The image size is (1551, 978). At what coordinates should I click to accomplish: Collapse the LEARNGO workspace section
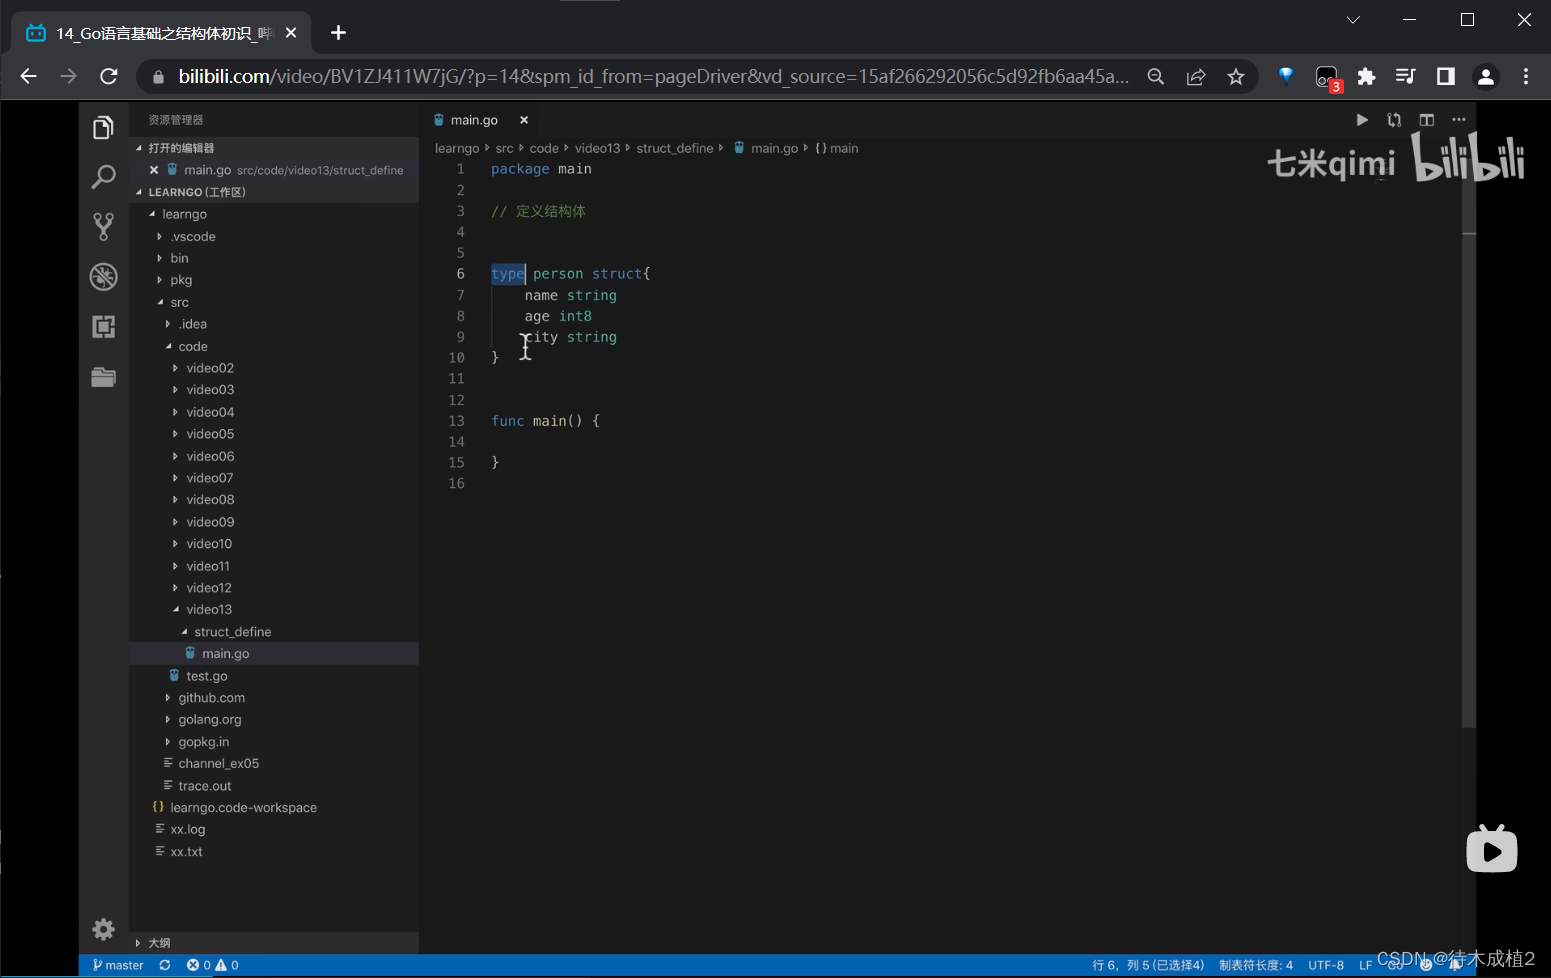click(x=274, y=192)
